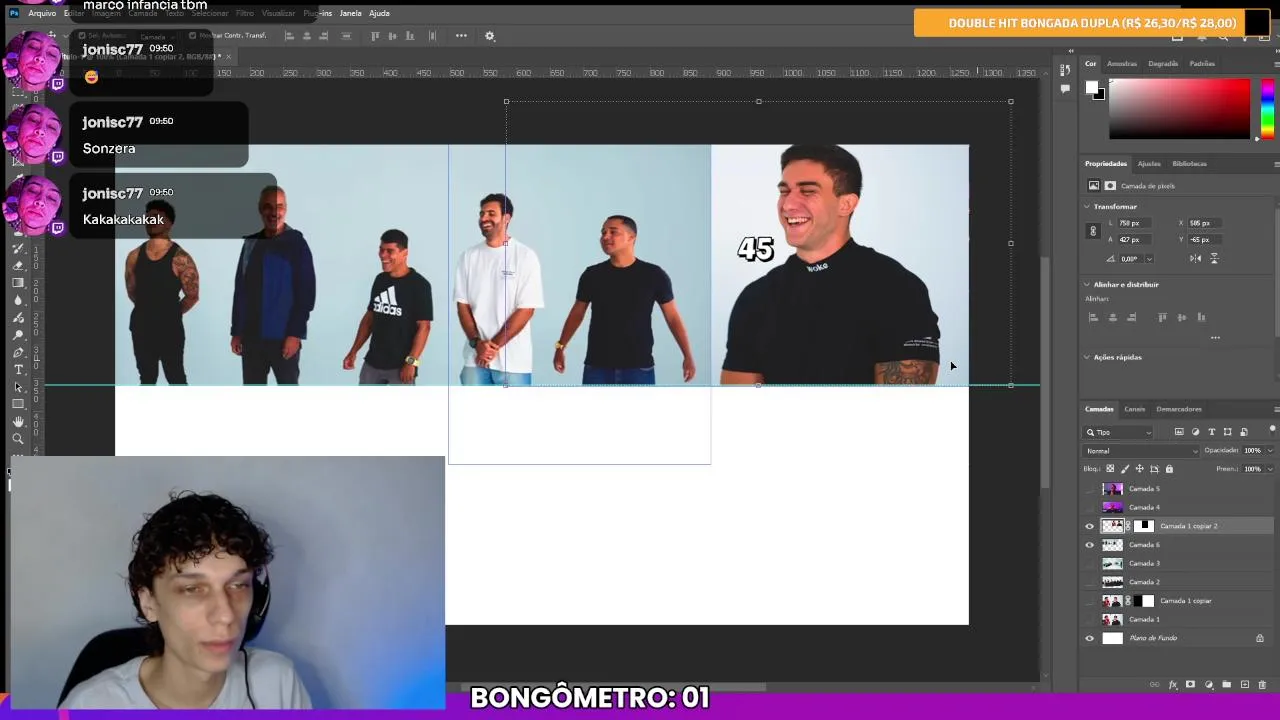
Task: Switch to the Ajustes tab
Action: click(x=1149, y=164)
